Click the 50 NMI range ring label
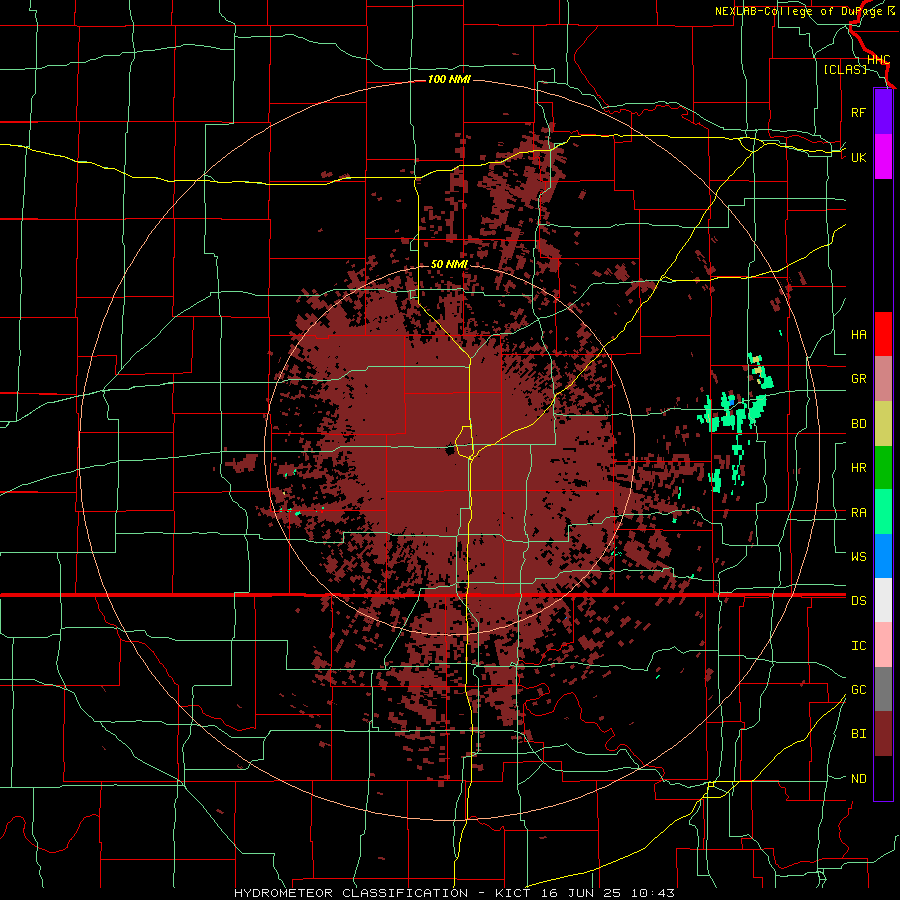 [449, 264]
